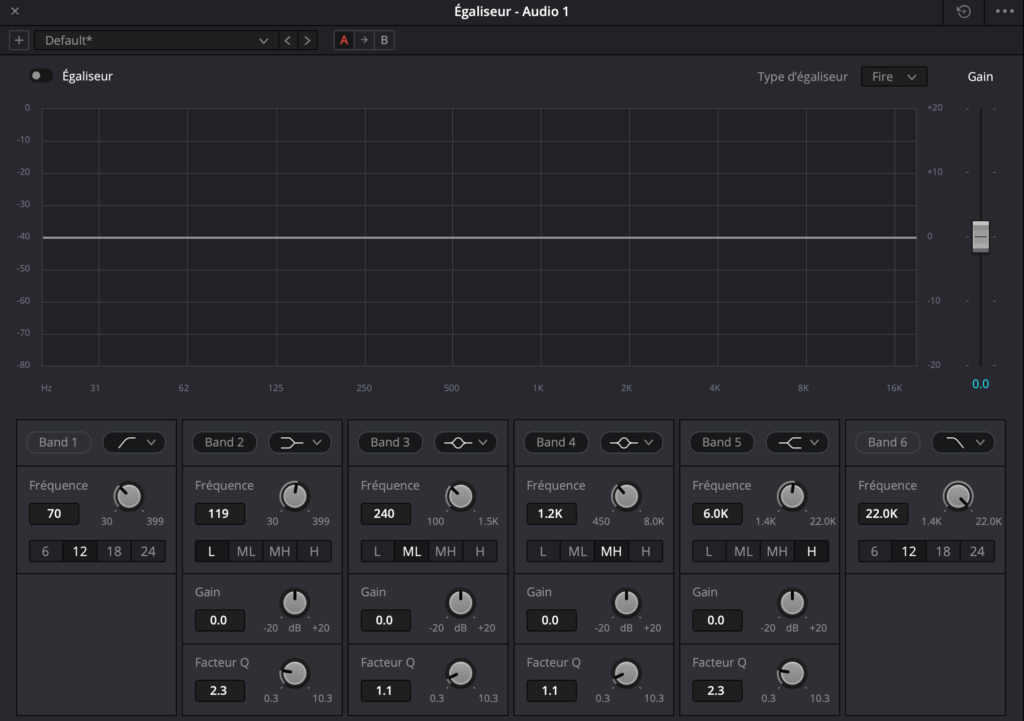Choose 6 dB slope for Band 1
Screen dimensions: 1024x721
pyautogui.click(x=45, y=551)
